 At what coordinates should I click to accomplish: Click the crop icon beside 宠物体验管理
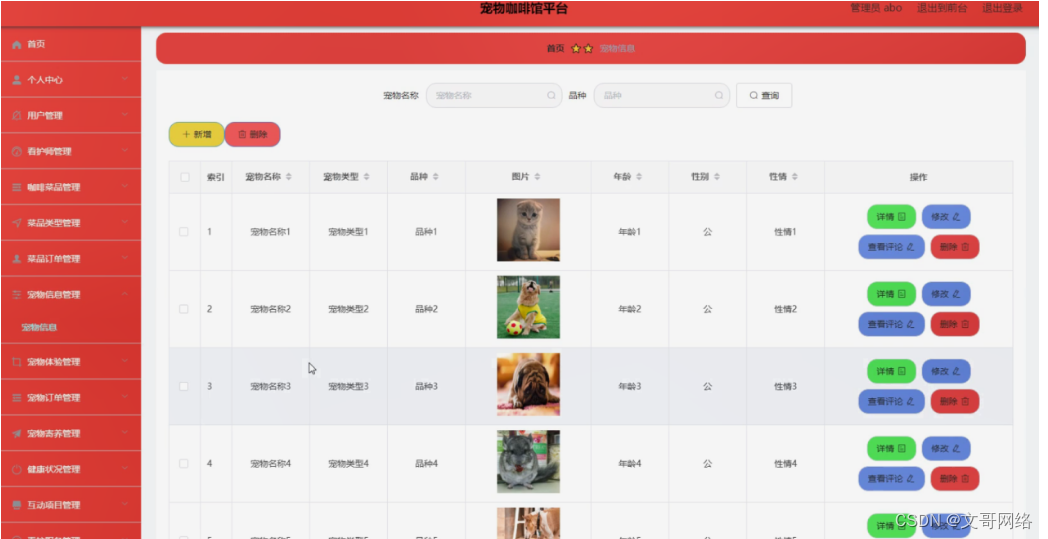pos(17,362)
